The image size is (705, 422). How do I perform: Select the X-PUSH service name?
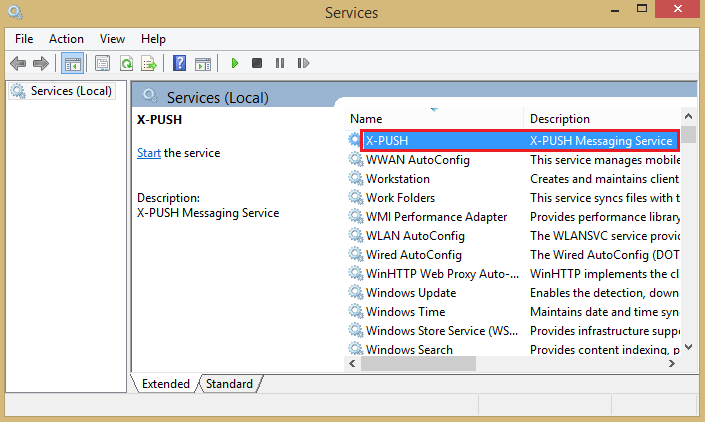[x=387, y=141]
